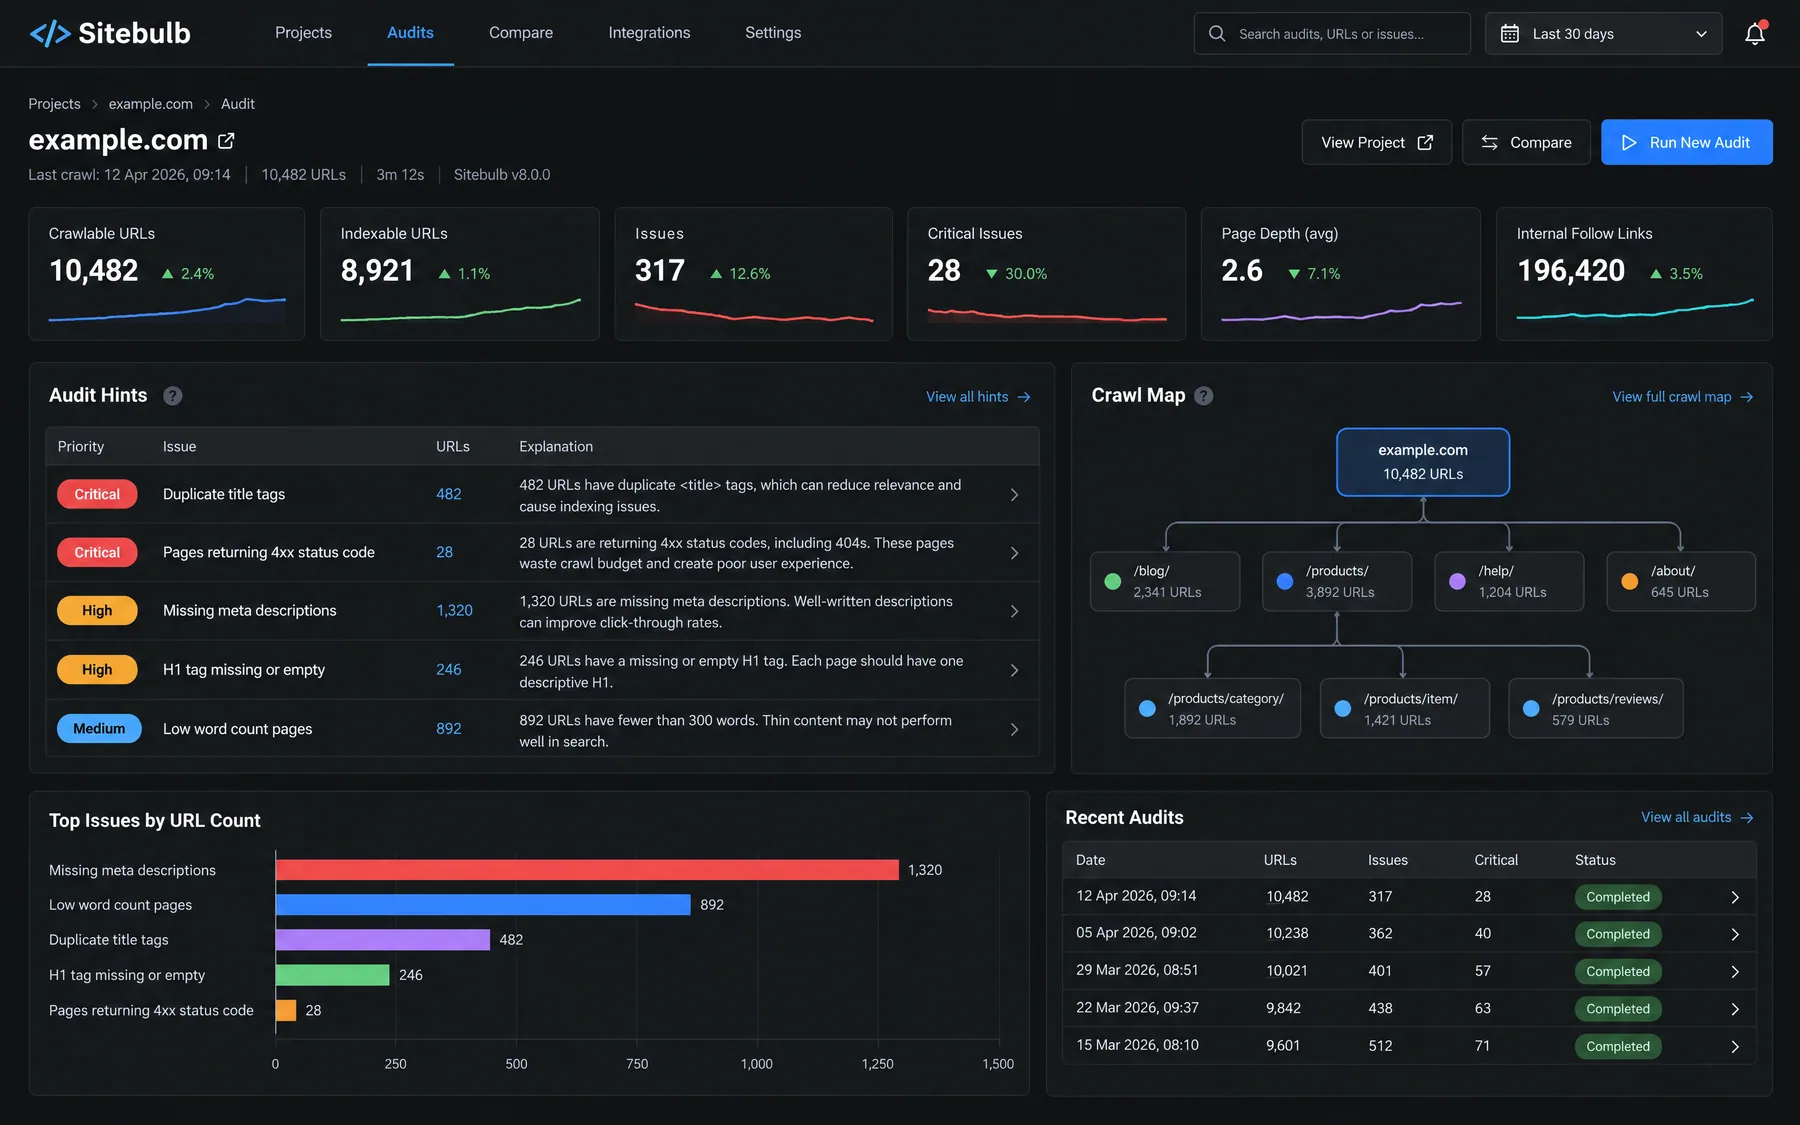This screenshot has width=1800, height=1125.
Task: Click the search magnifier icon
Action: [1217, 34]
